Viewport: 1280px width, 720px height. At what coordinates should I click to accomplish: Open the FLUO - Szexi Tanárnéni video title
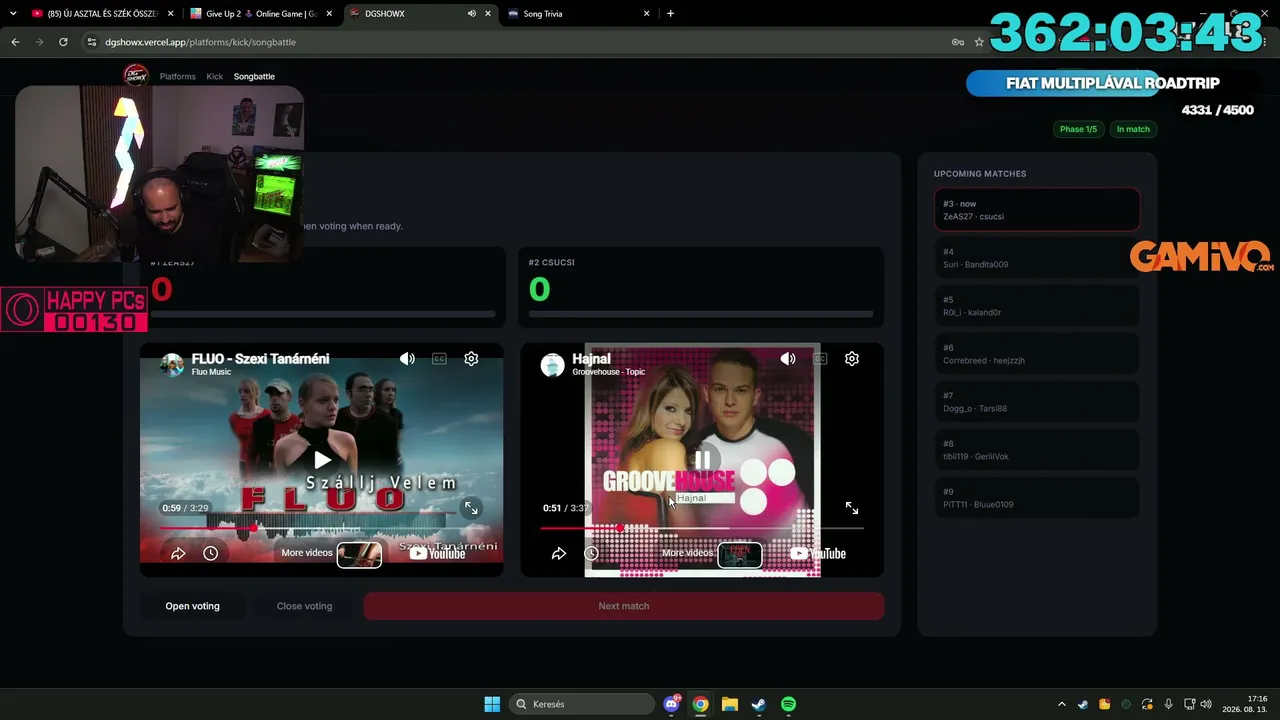click(260, 358)
